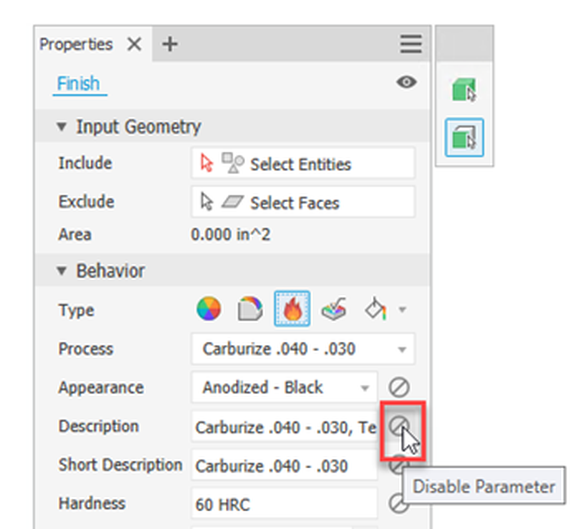Disable the Hardness parameter
This screenshot has width=575, height=529.
tap(398, 503)
